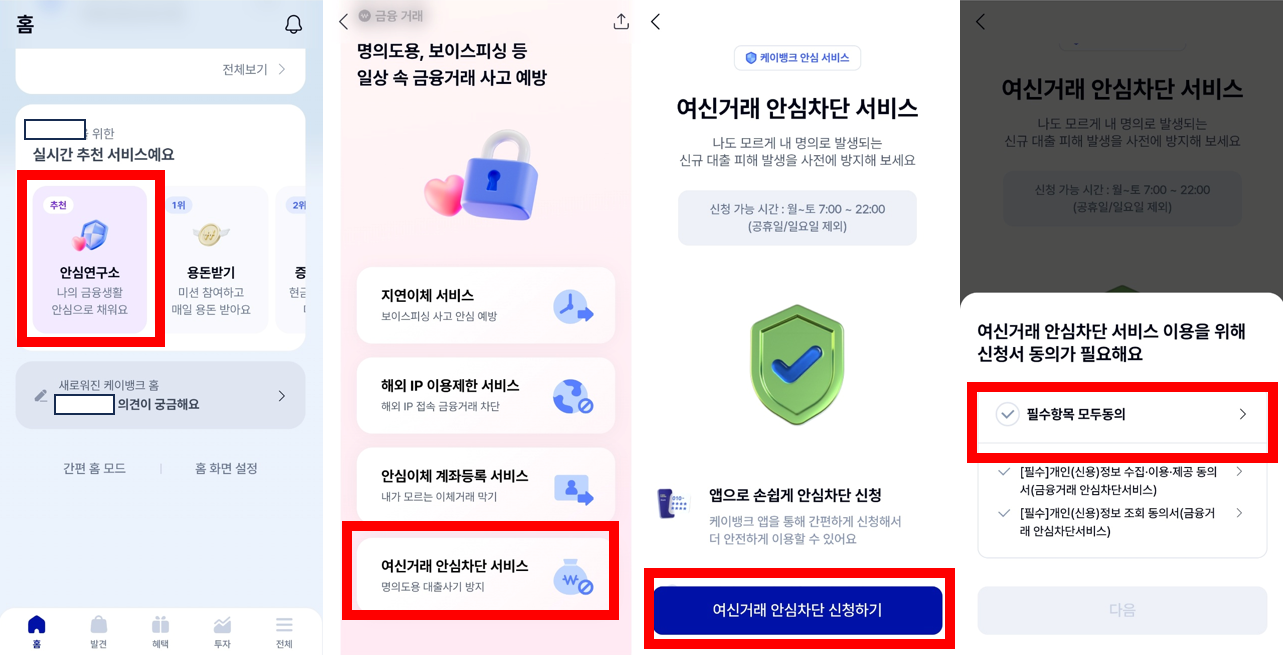The height and width of the screenshot is (655, 1283).
Task: Switch to the 발견 bottom tab
Action: tap(98, 631)
